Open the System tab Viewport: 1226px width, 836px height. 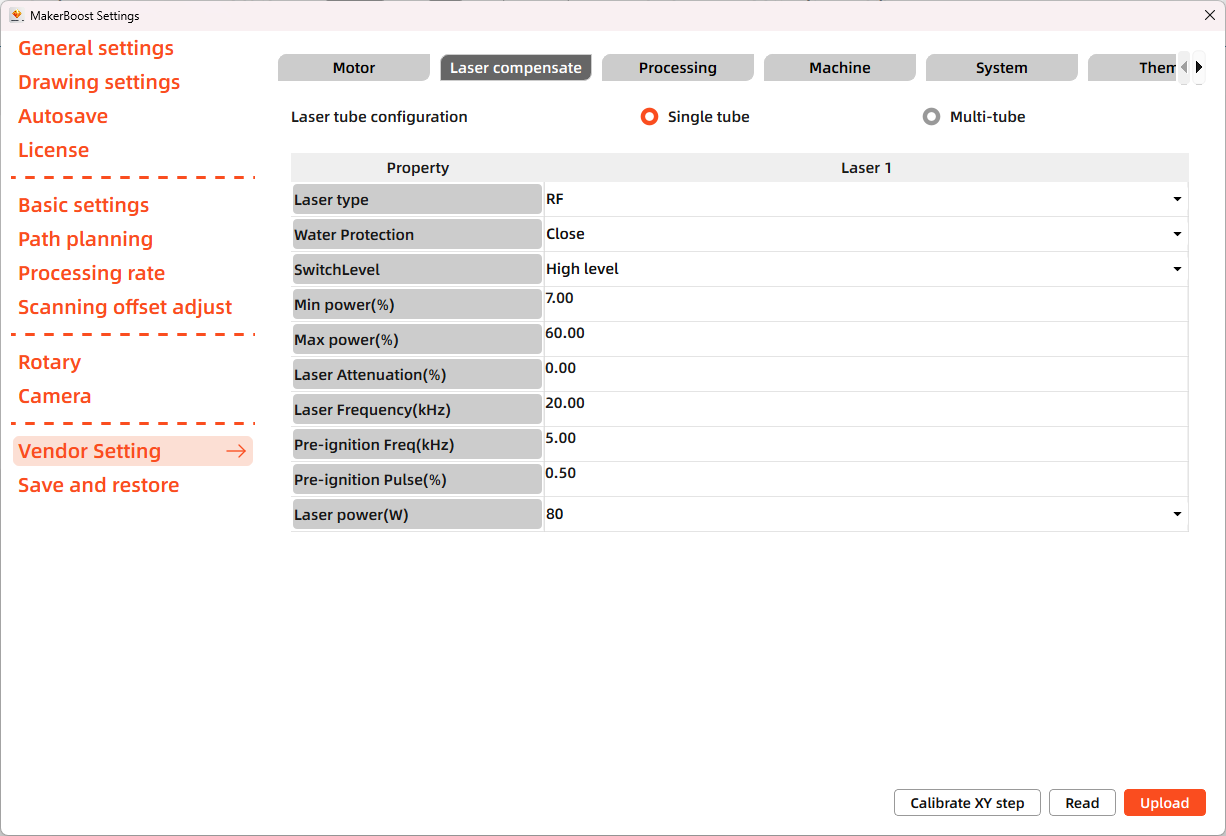pos(1001,67)
